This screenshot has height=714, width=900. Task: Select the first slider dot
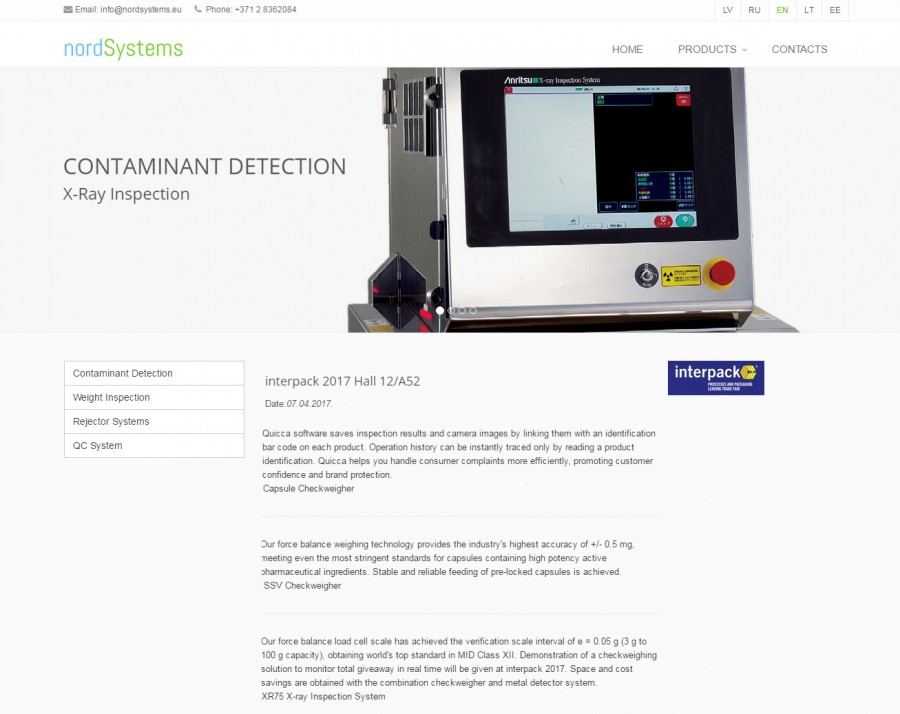click(x=440, y=311)
